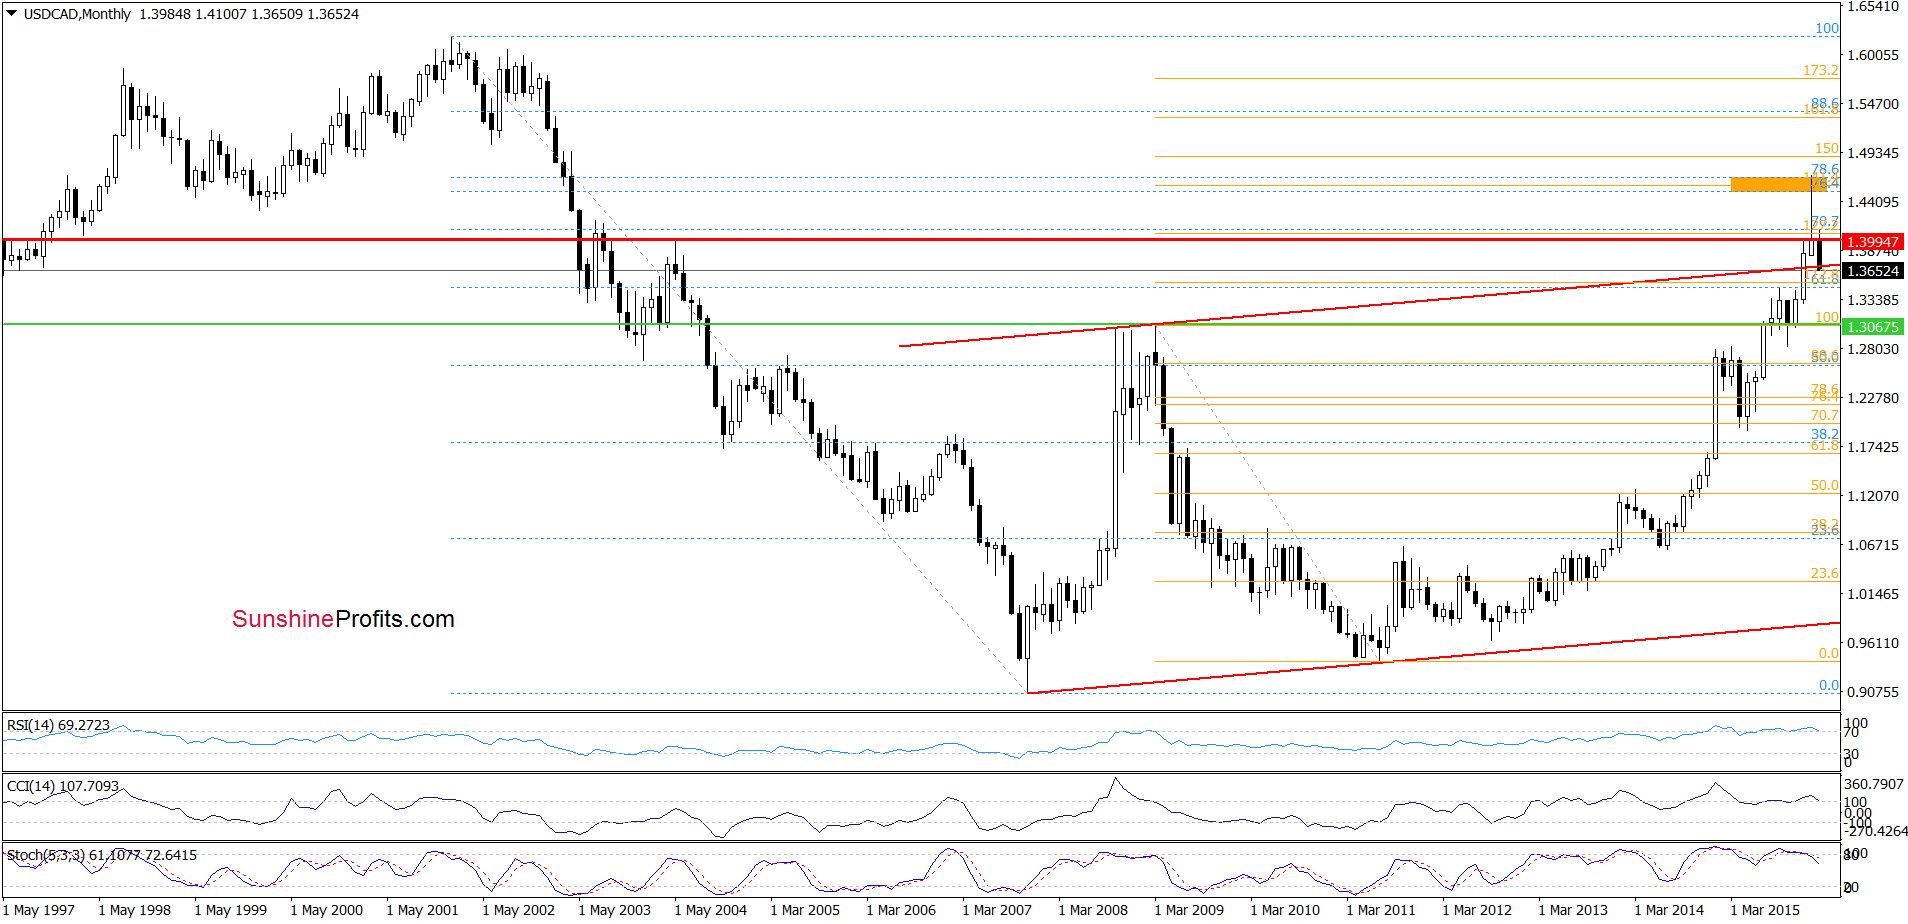Click the blue 100 Fibonacci label at top
The height and width of the screenshot is (924, 1908).
point(1827,29)
